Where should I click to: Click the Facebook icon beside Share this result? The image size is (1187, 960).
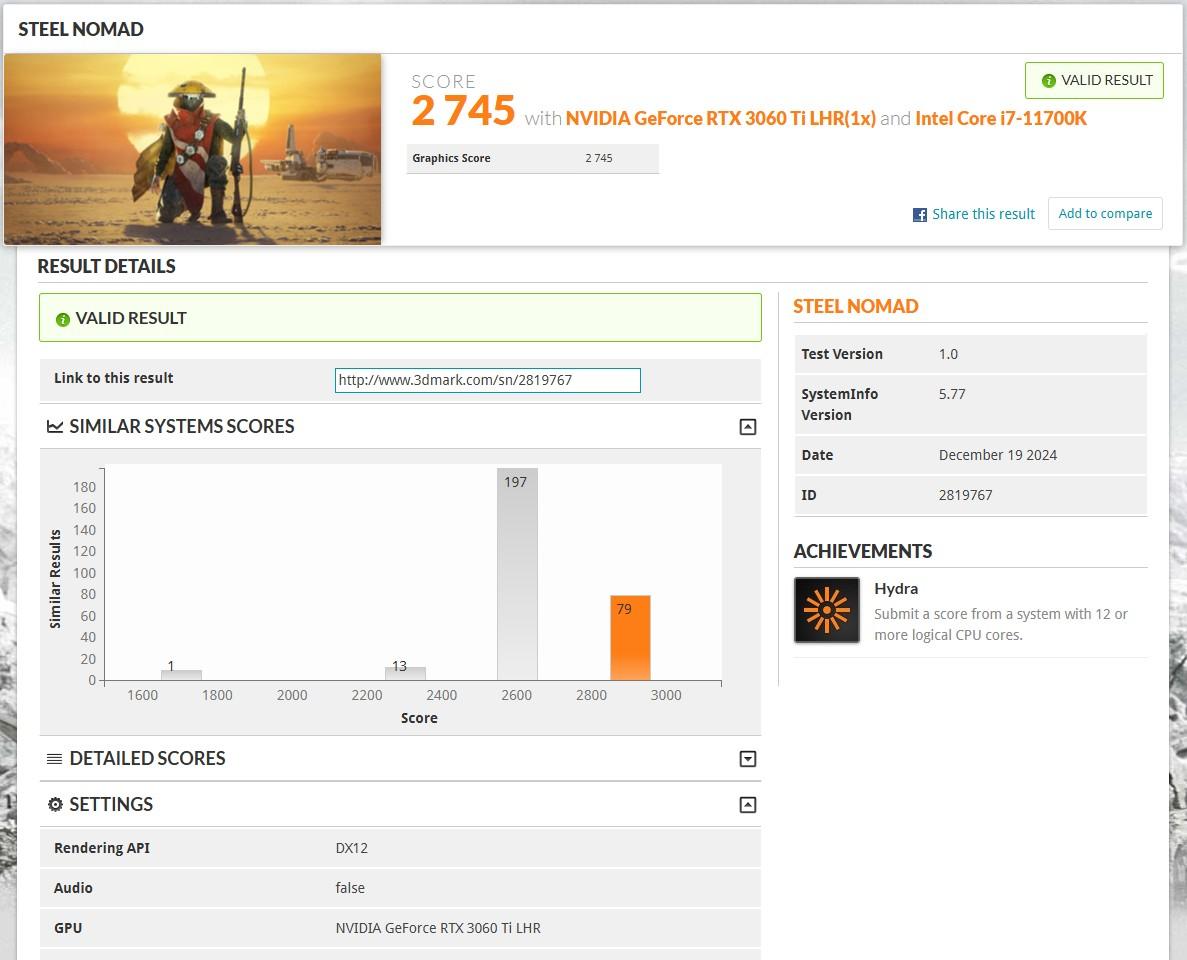919,215
